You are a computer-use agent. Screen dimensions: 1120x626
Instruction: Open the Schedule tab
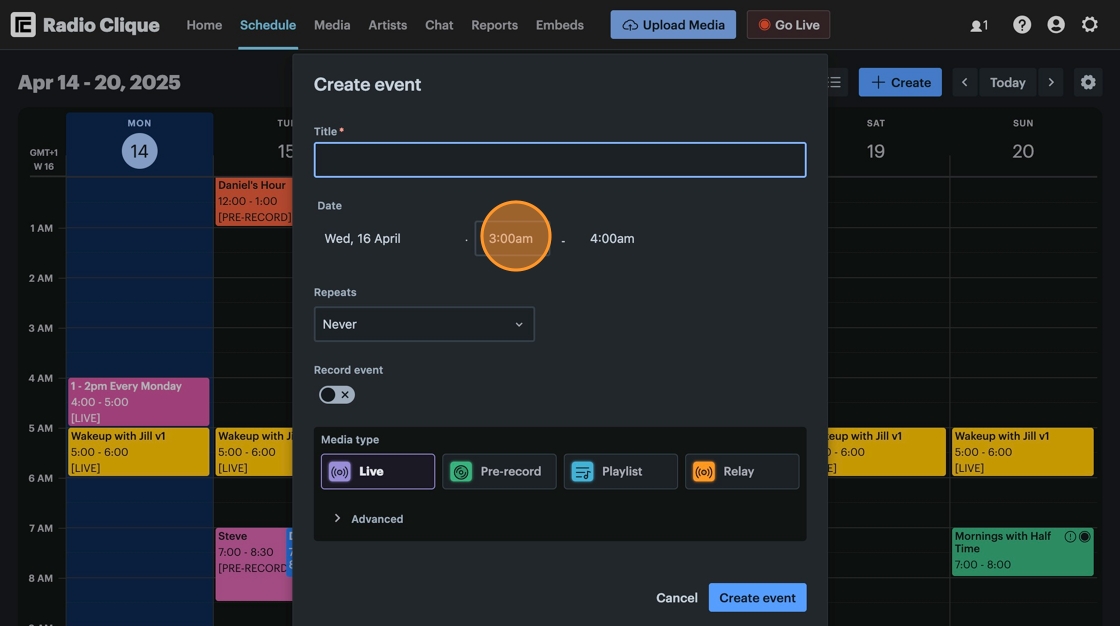(x=268, y=25)
